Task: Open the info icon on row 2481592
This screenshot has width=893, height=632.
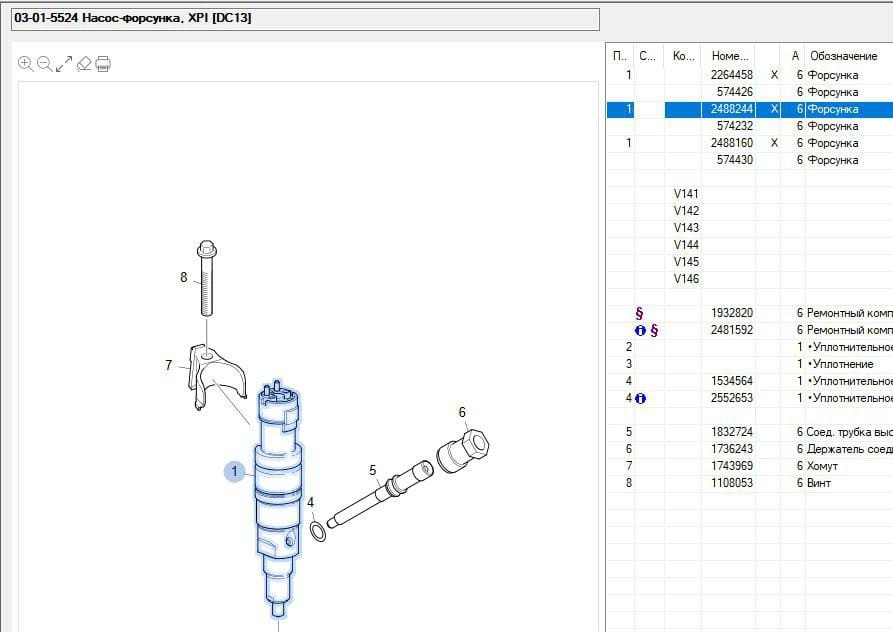Action: (x=640, y=330)
